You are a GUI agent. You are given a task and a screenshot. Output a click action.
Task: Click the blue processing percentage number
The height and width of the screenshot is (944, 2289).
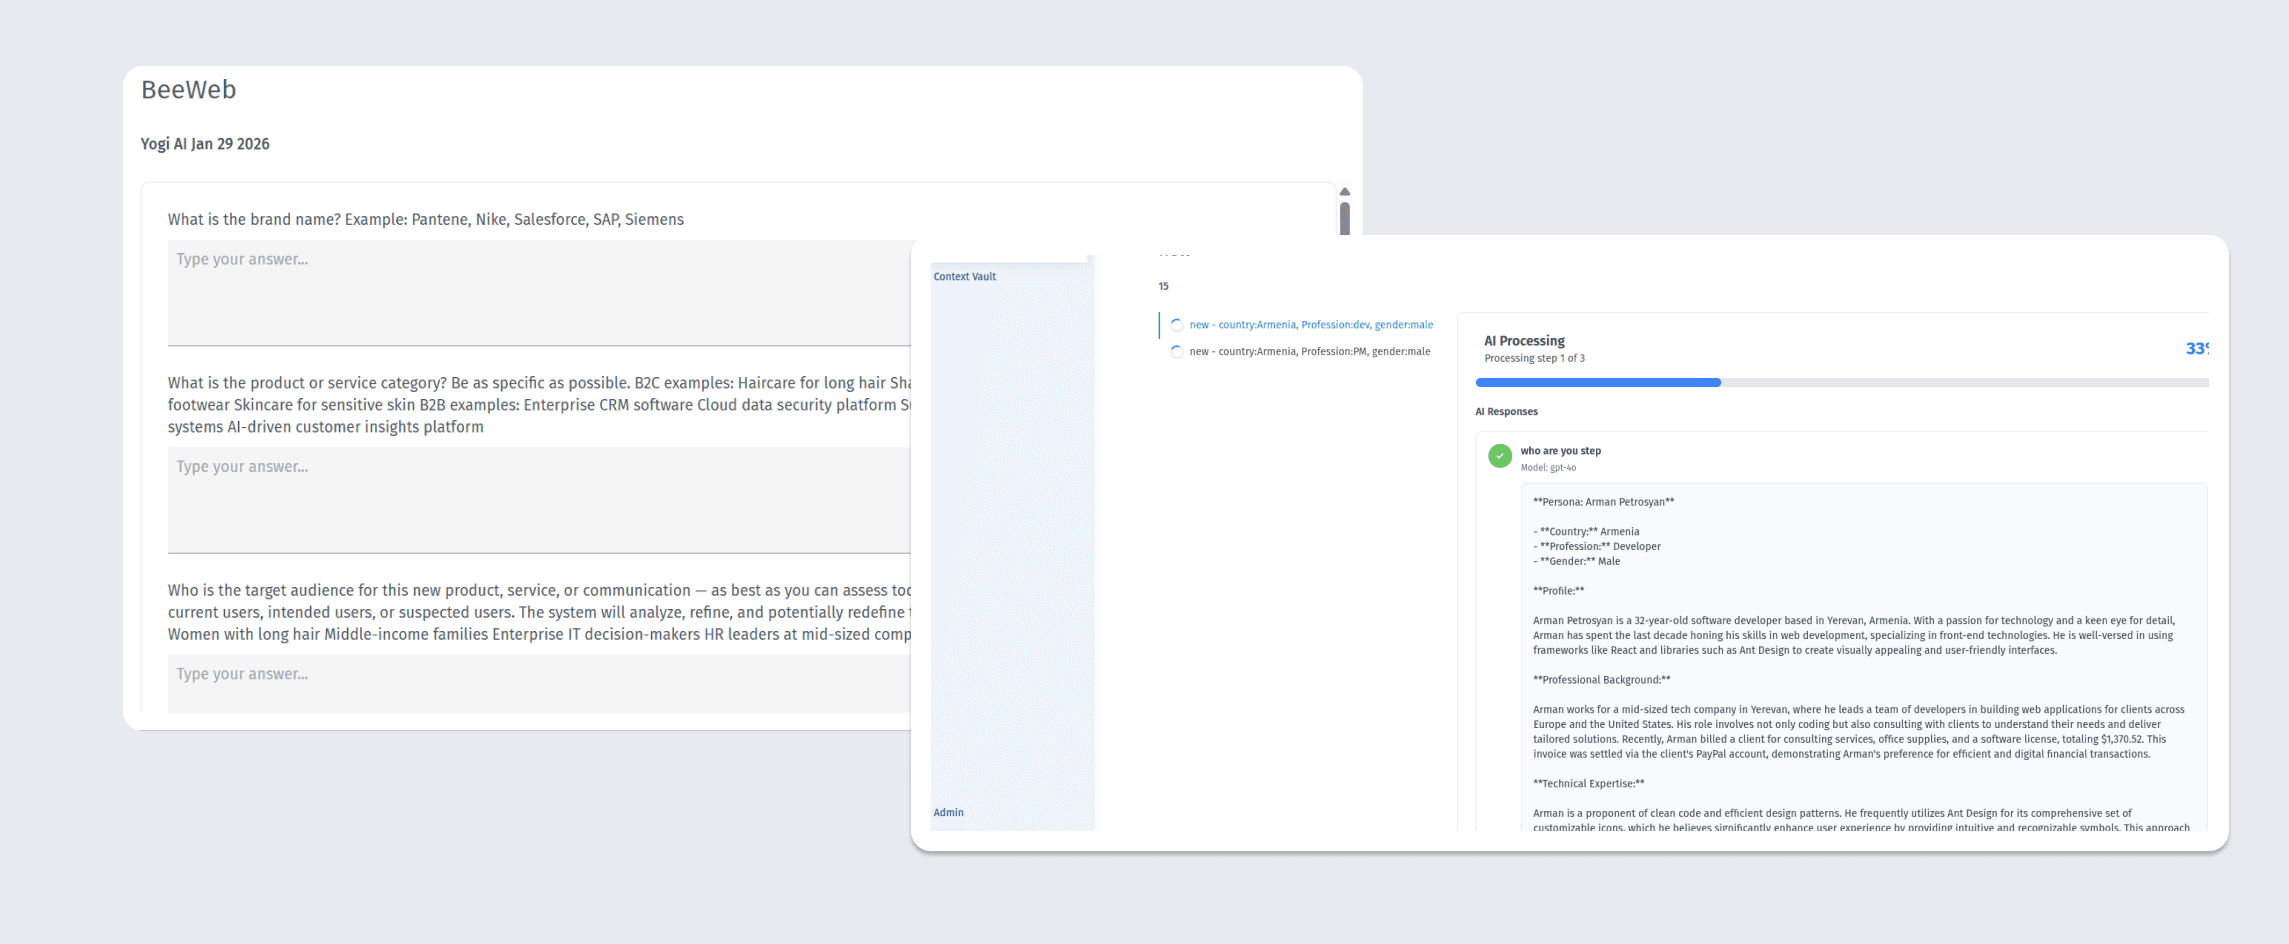click(2196, 349)
